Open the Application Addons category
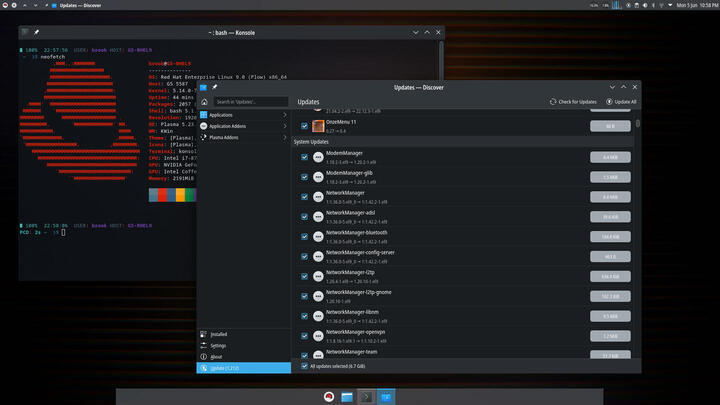Viewport: 720px width, 405px height. coord(244,126)
